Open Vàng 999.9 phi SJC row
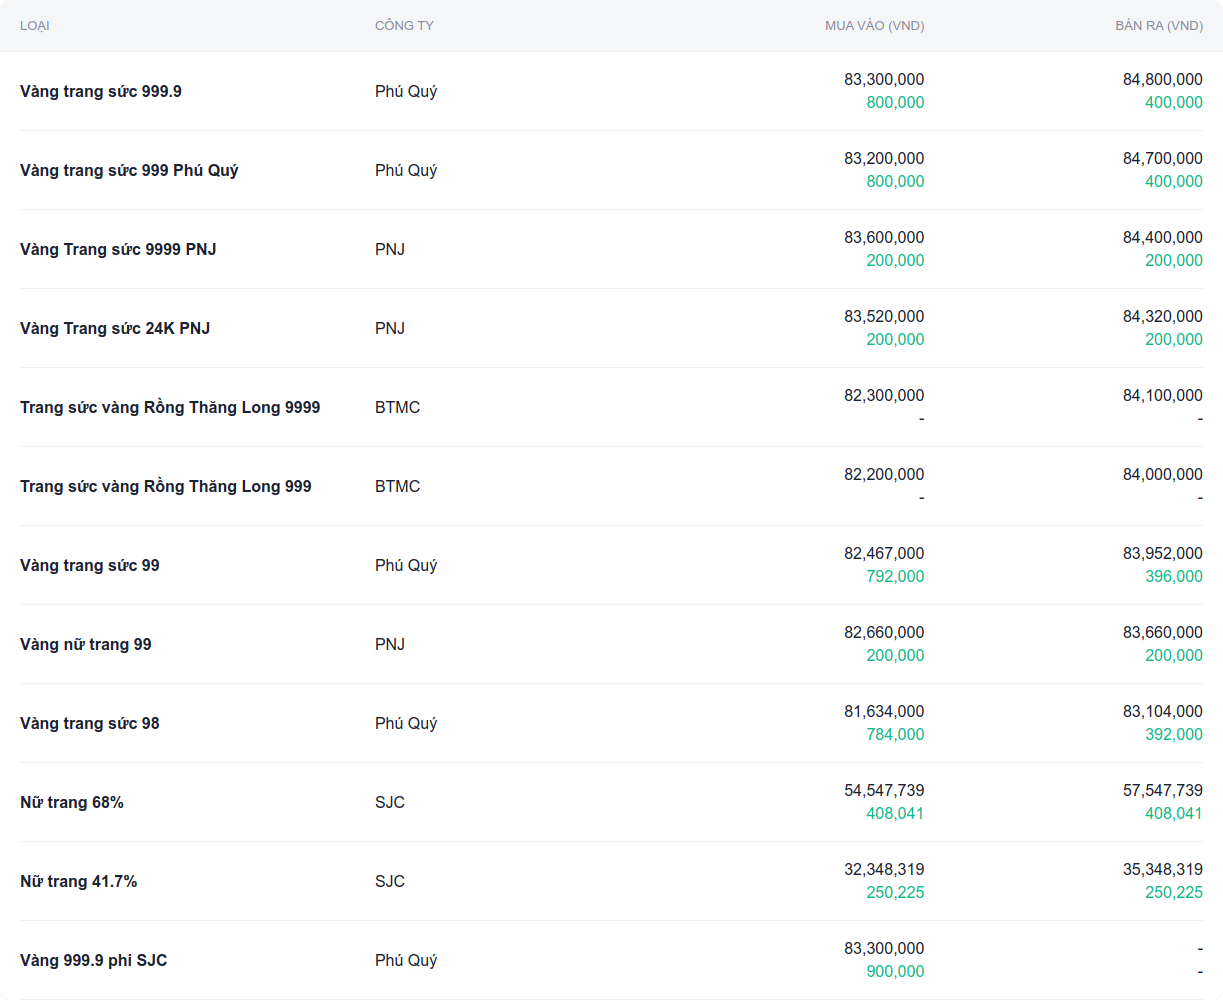1223x1000 pixels. point(94,961)
